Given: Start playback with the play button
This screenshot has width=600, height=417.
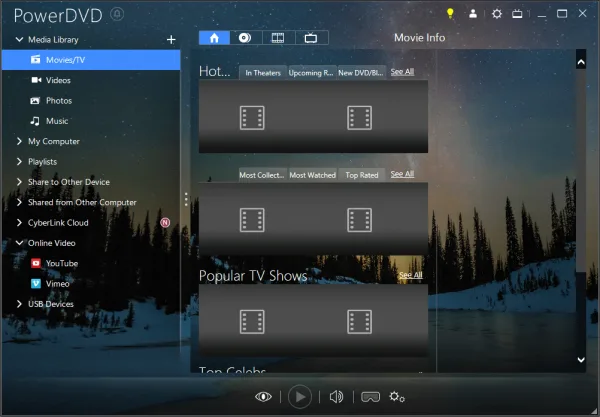Looking at the screenshot, I should coord(300,397).
